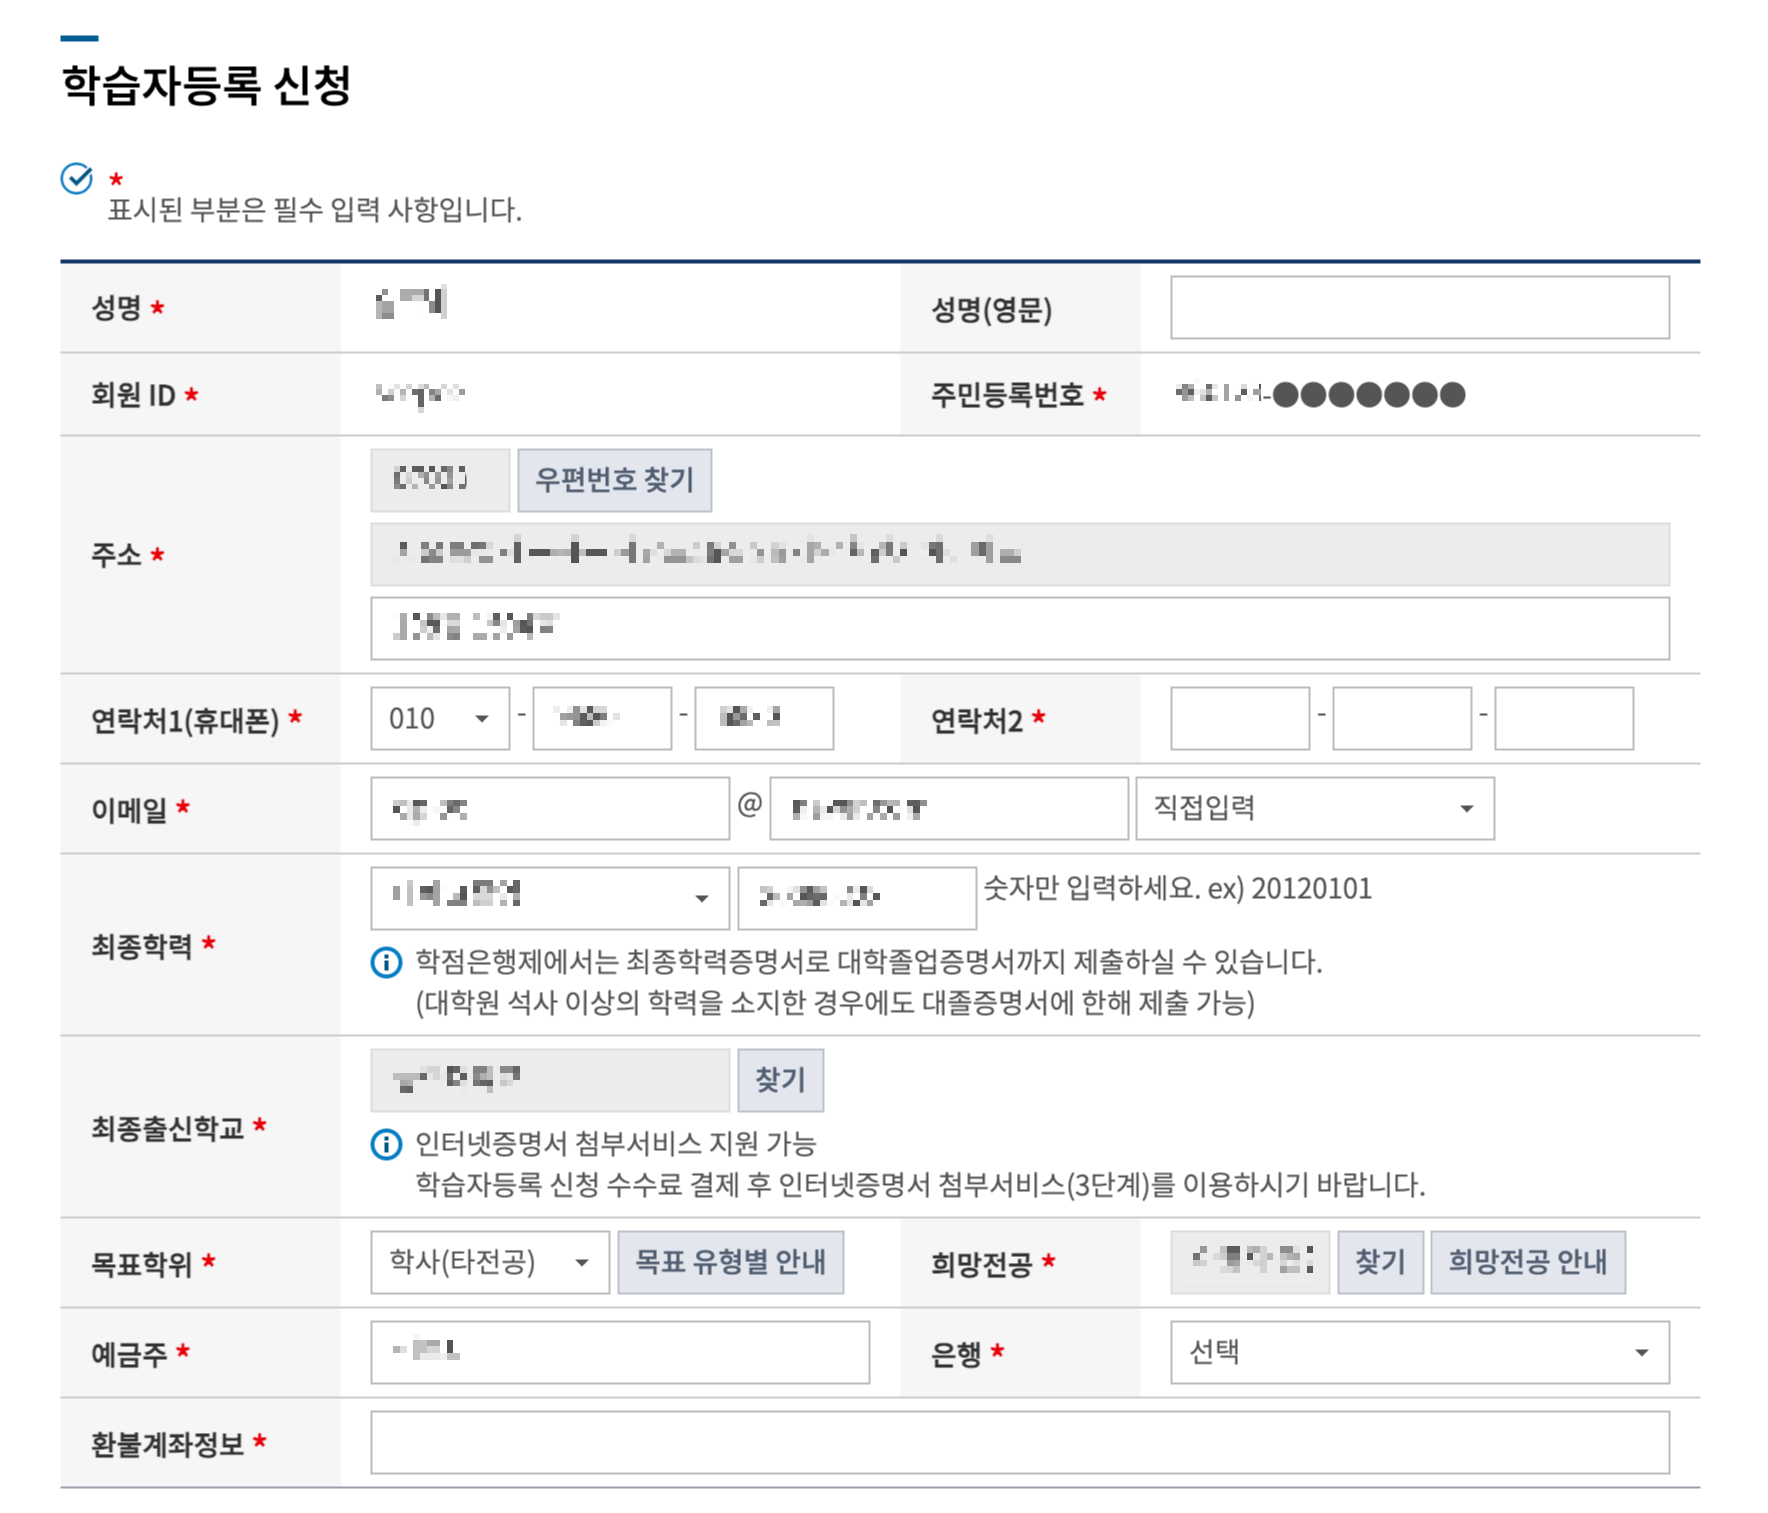The image size is (1768, 1513).
Task: Click the 희망전공 major field
Action: (1250, 1262)
